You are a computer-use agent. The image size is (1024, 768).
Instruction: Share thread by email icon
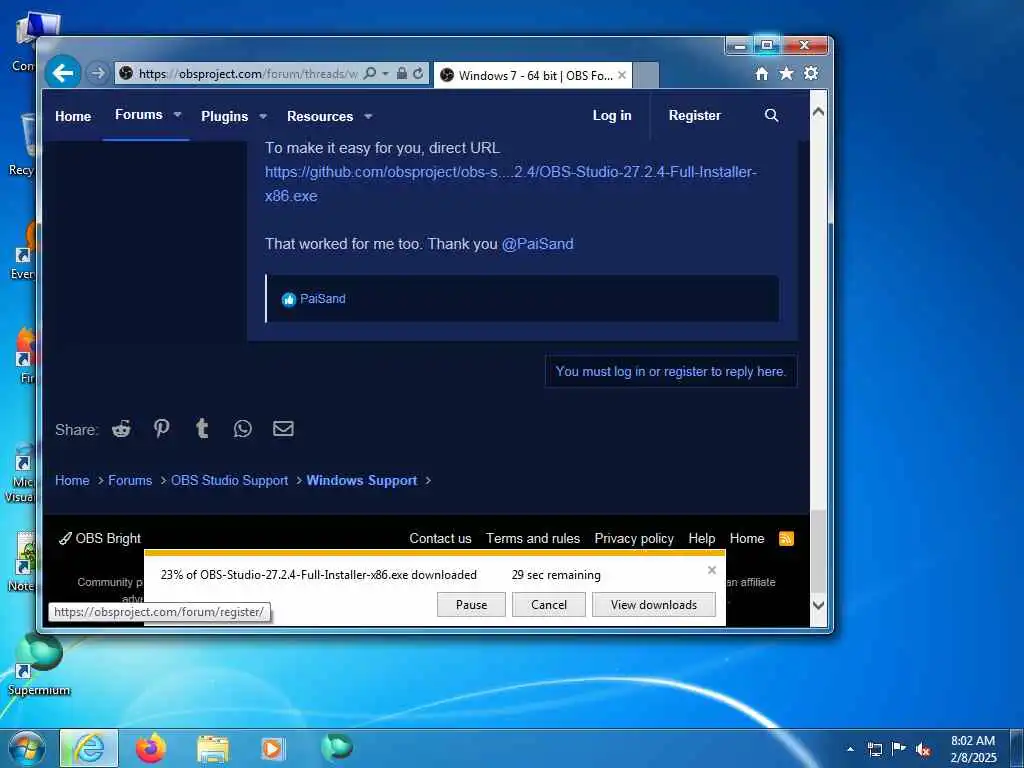click(x=283, y=428)
